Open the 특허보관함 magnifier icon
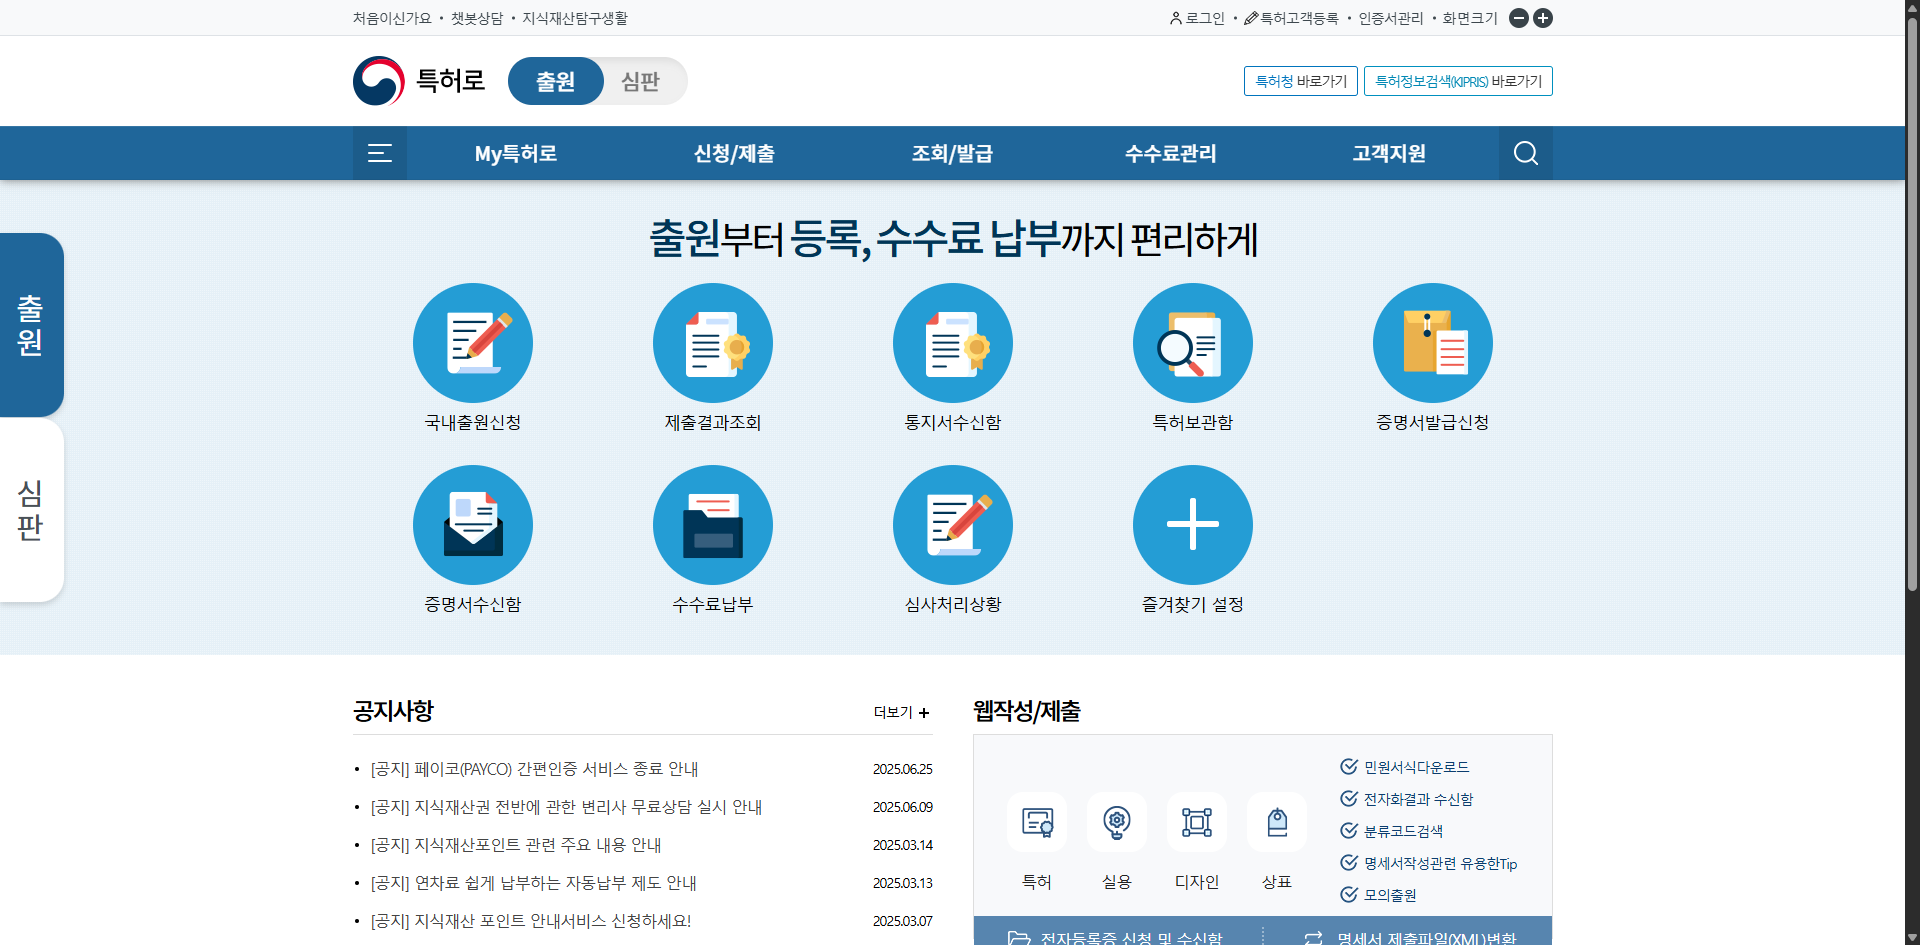Viewport: 1920px width, 945px height. tap(1192, 342)
